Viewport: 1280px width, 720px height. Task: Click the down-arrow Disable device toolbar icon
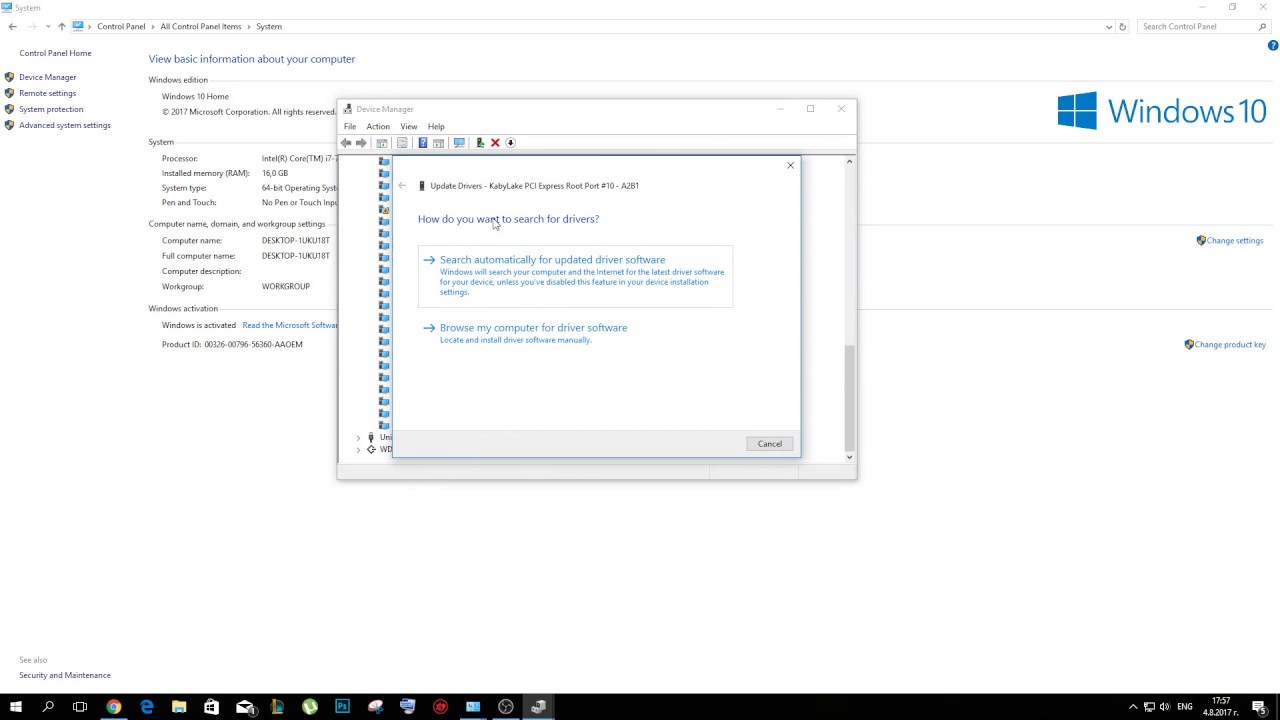510,143
